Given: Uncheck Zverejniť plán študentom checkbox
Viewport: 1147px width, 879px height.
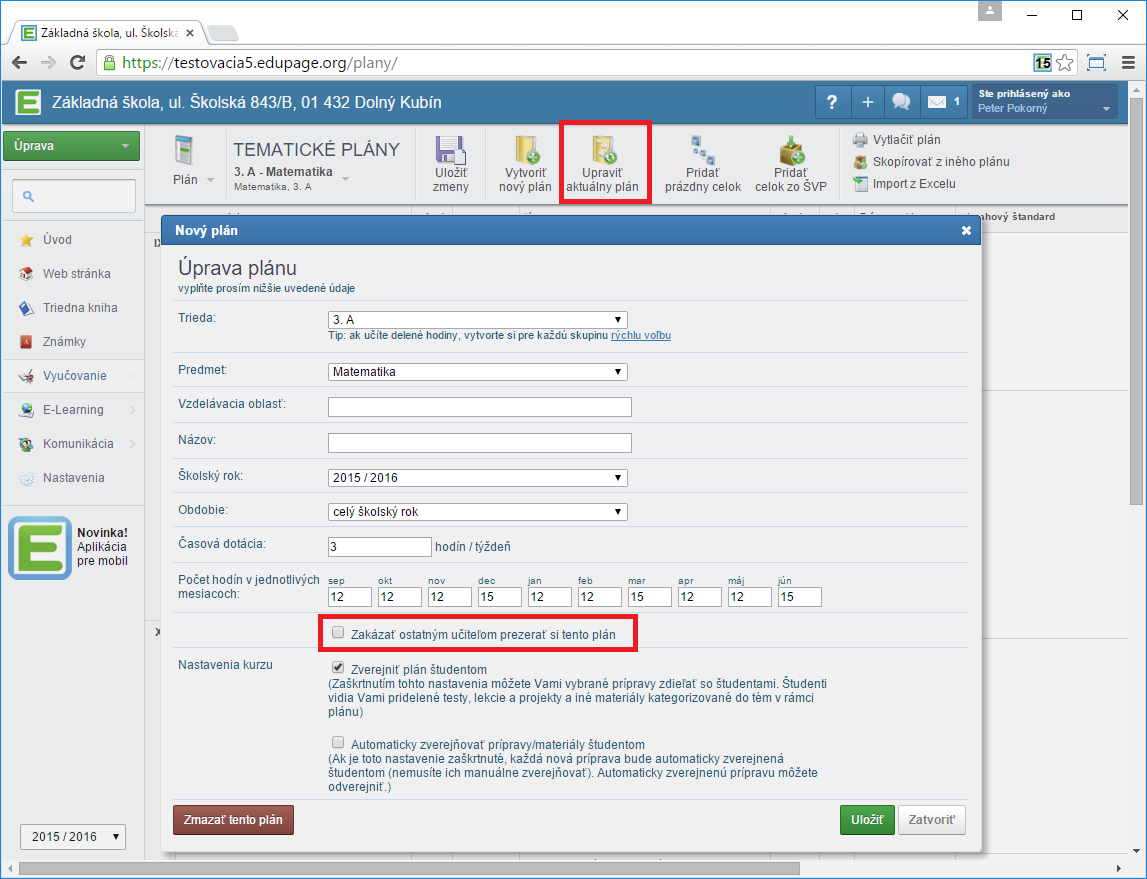Looking at the screenshot, I should tap(338, 668).
